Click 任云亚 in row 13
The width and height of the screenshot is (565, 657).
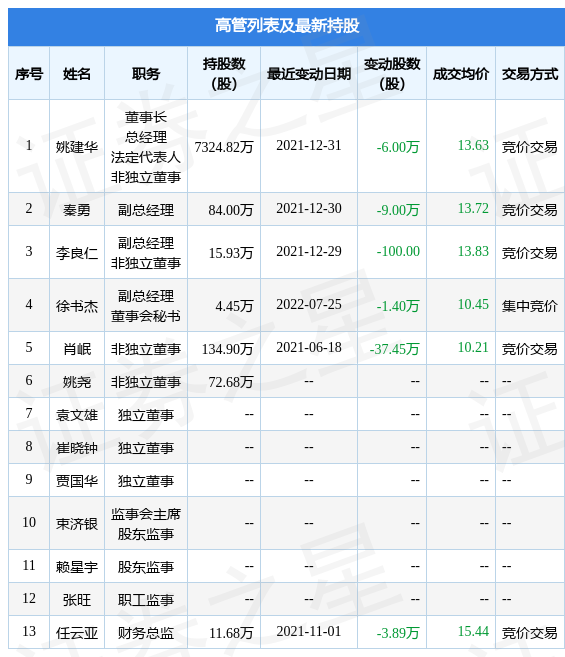click(x=77, y=633)
